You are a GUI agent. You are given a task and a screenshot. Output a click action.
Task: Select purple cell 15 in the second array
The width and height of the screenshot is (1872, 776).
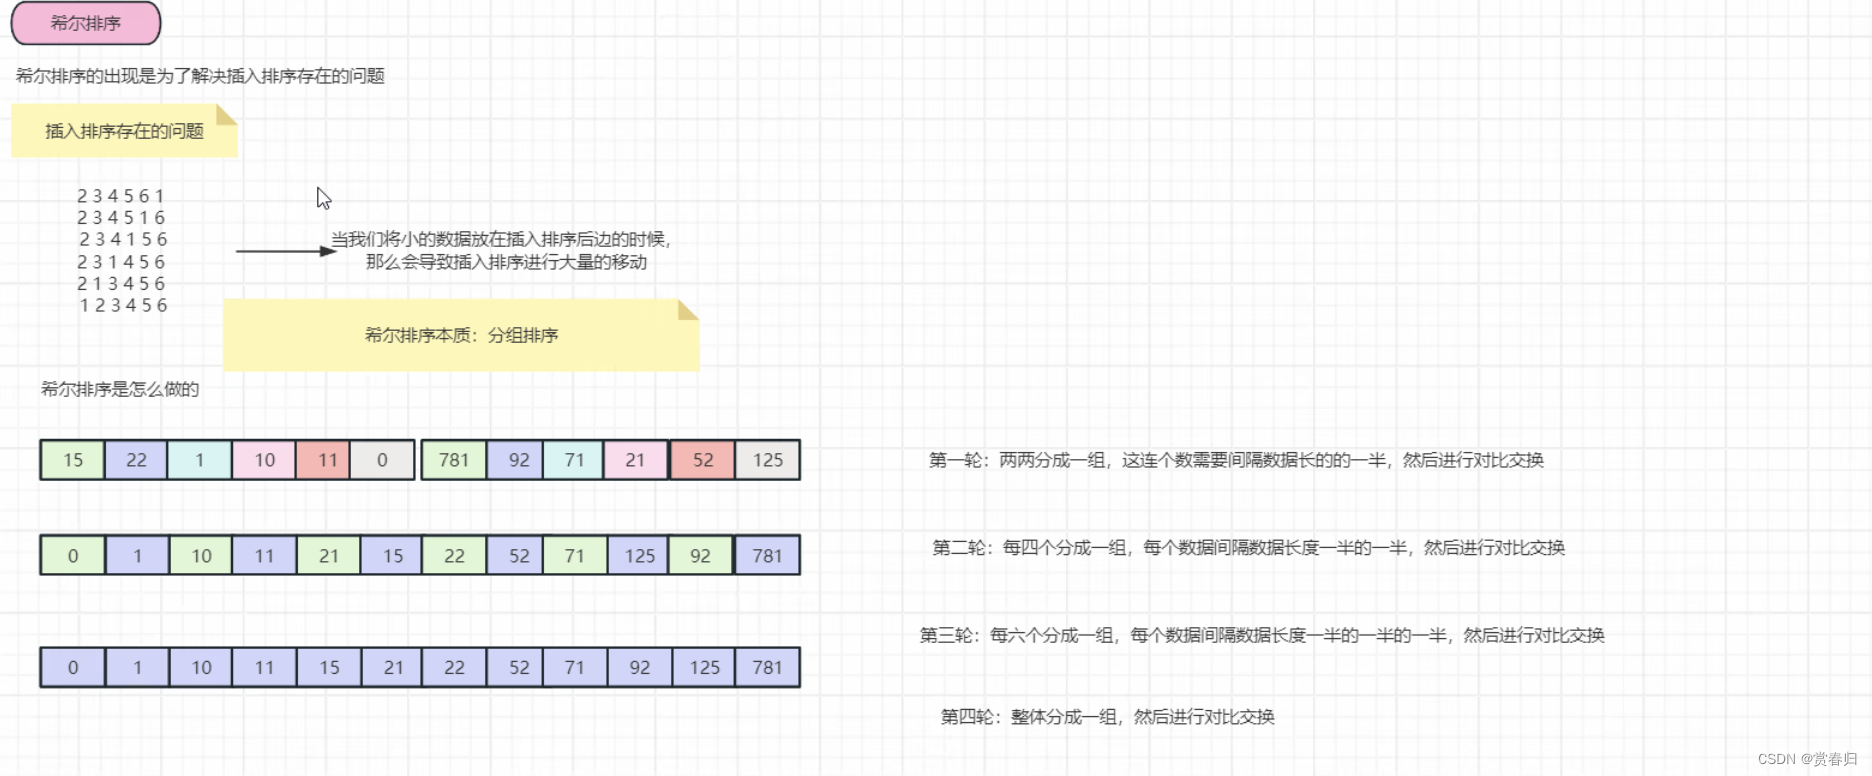[392, 556]
